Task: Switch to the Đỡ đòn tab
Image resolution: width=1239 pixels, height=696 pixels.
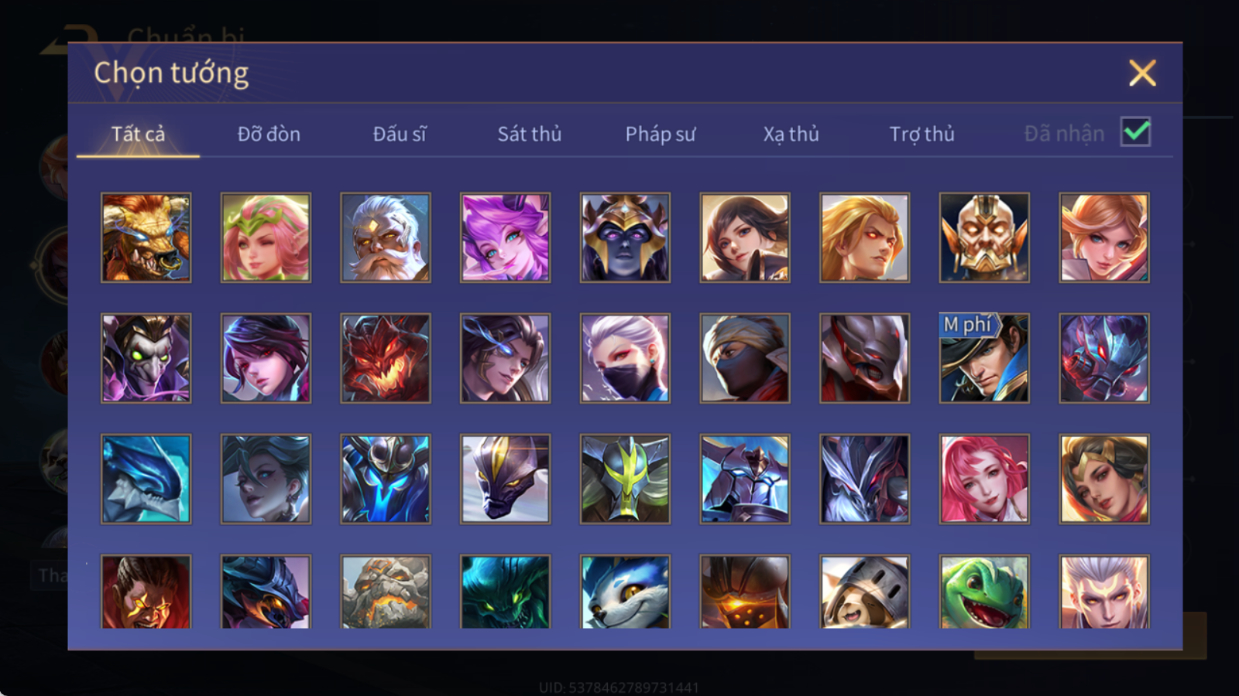Action: [x=269, y=134]
